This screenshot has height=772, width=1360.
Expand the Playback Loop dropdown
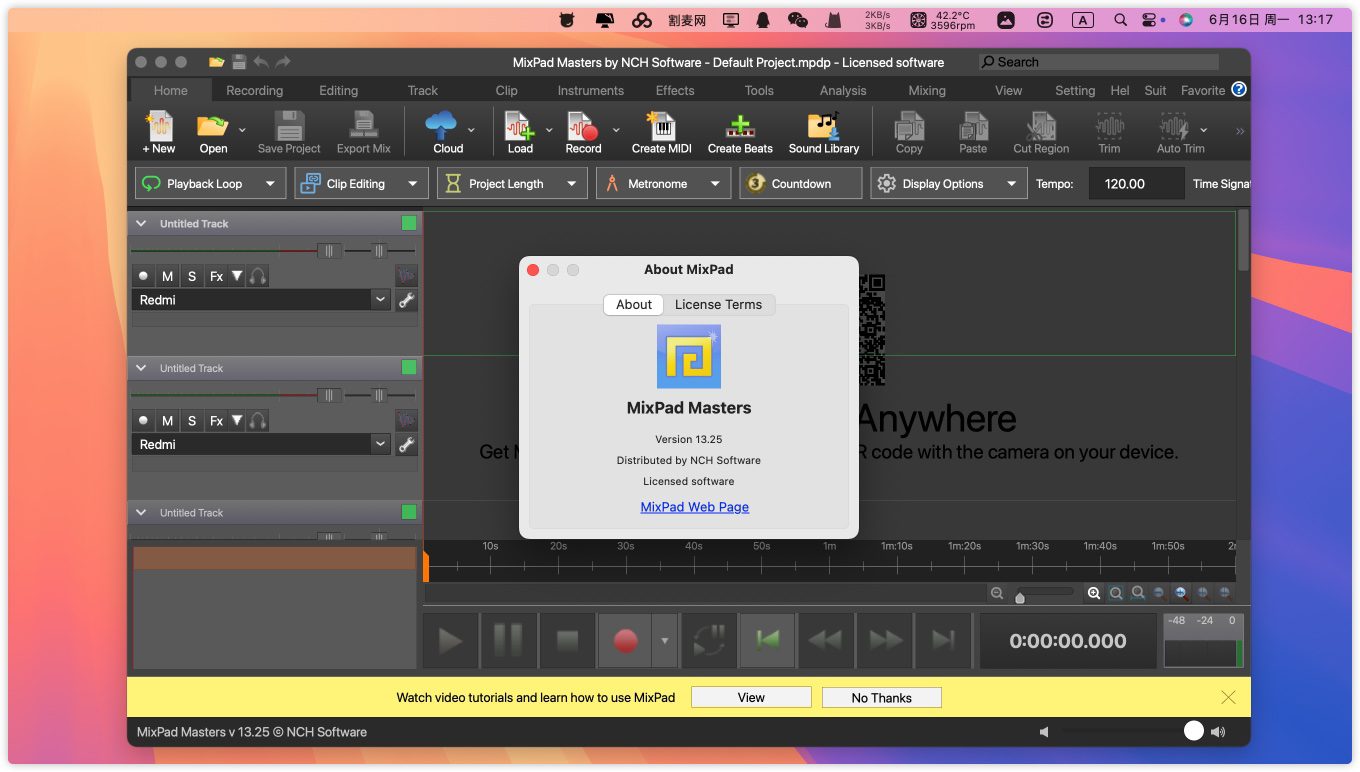(270, 184)
